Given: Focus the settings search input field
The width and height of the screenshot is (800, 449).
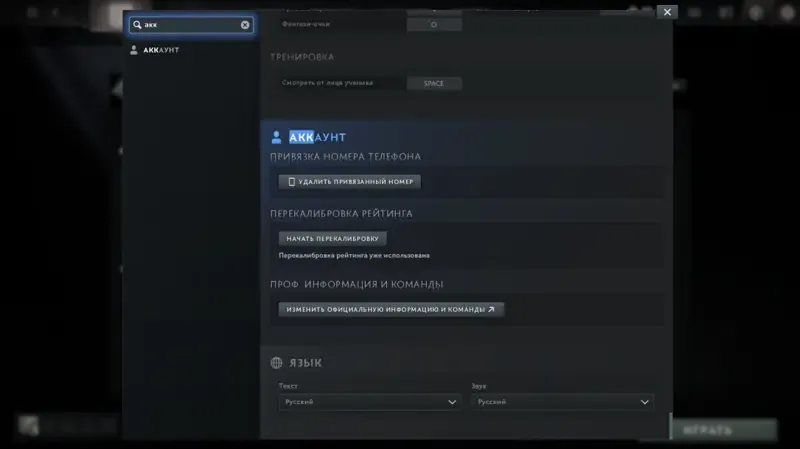Looking at the screenshot, I should pos(191,24).
